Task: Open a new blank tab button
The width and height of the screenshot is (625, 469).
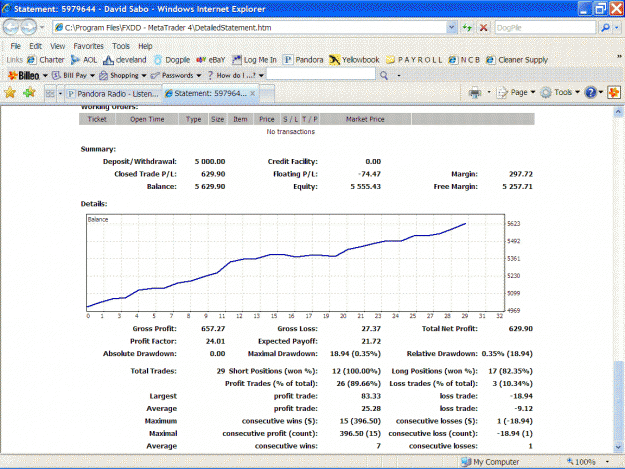Action: [x=267, y=94]
